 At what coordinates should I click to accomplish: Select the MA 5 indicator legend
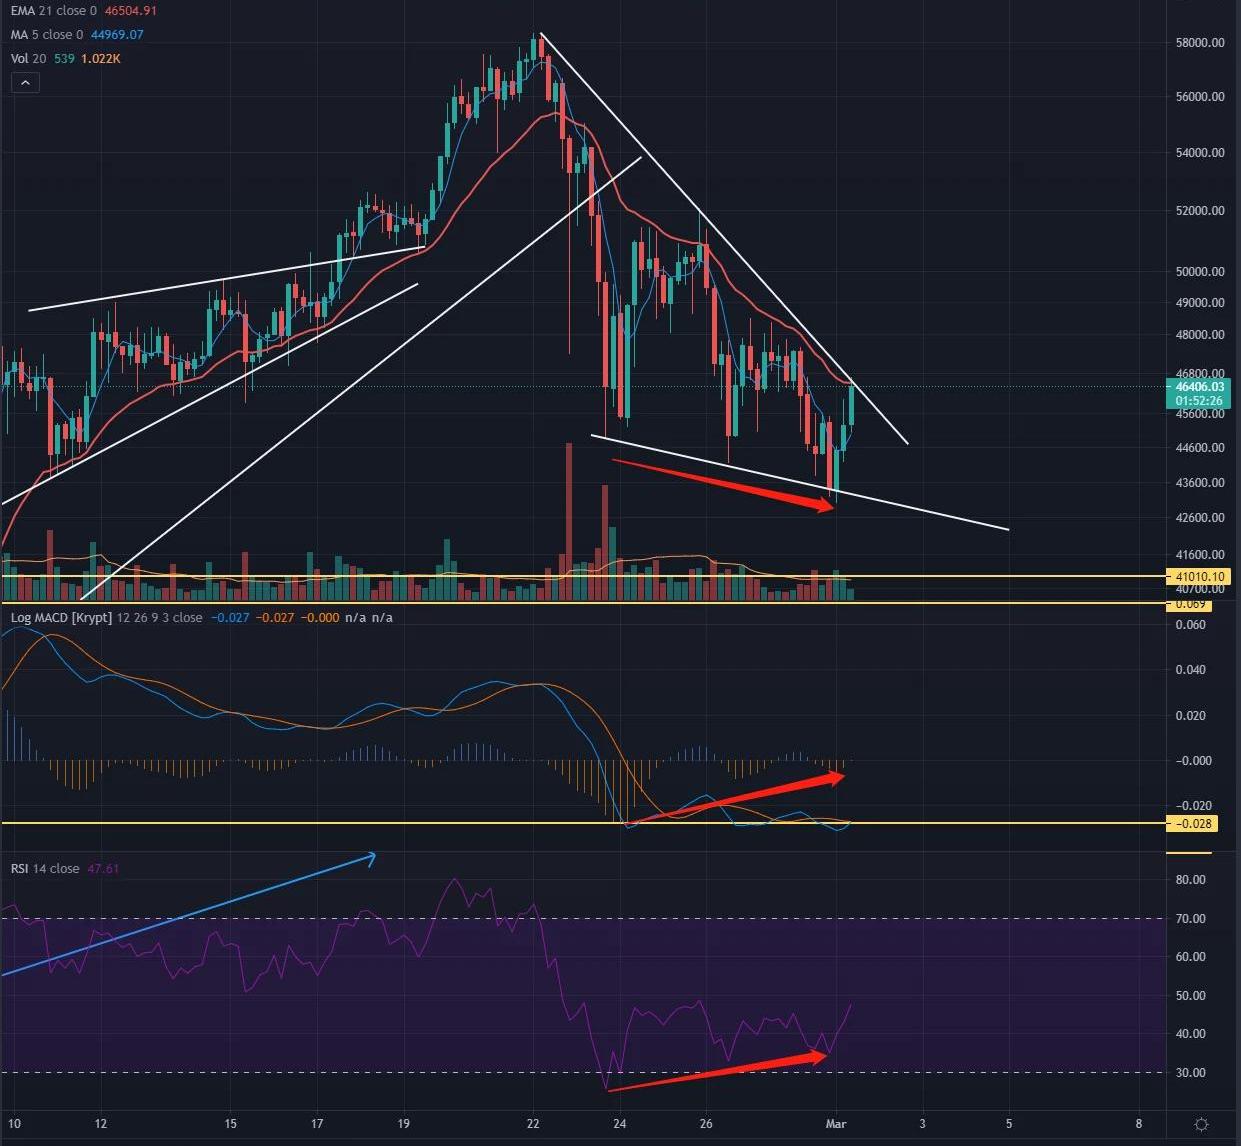click(x=45, y=35)
